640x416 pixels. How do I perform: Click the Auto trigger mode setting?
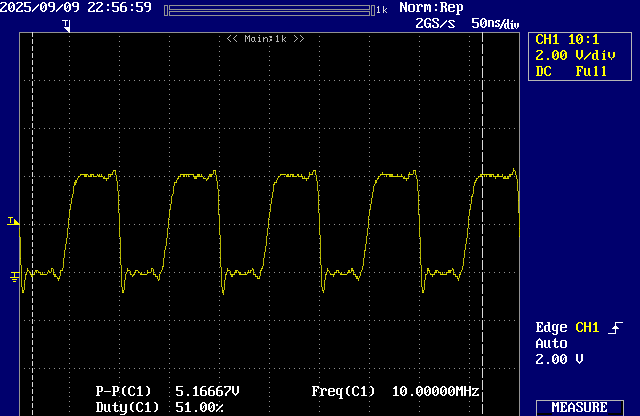[x=551, y=343]
